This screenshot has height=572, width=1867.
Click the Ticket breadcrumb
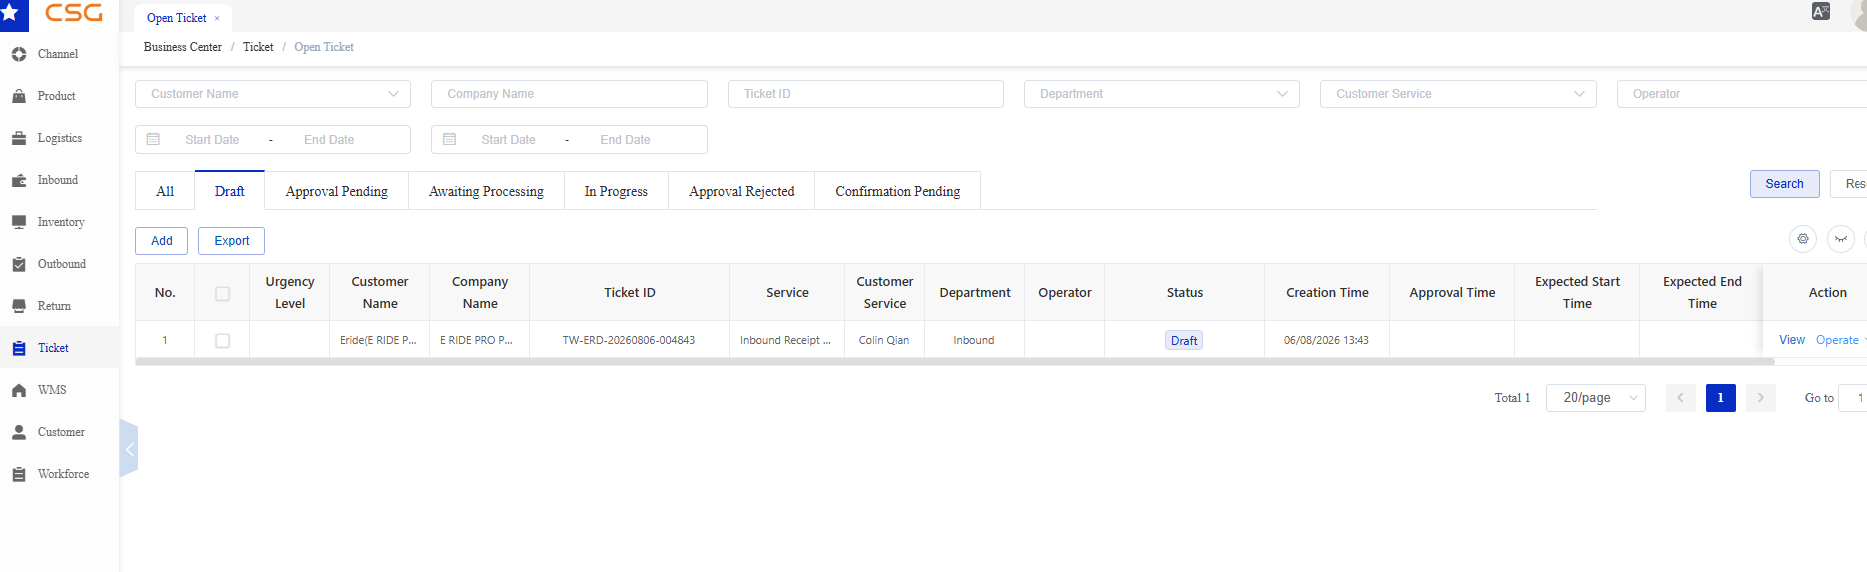(x=258, y=47)
